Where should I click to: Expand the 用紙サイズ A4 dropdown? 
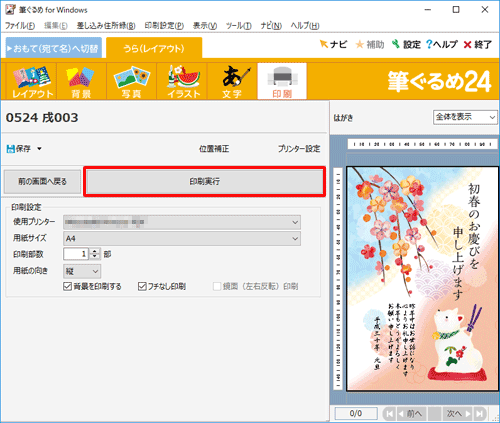click(295, 239)
